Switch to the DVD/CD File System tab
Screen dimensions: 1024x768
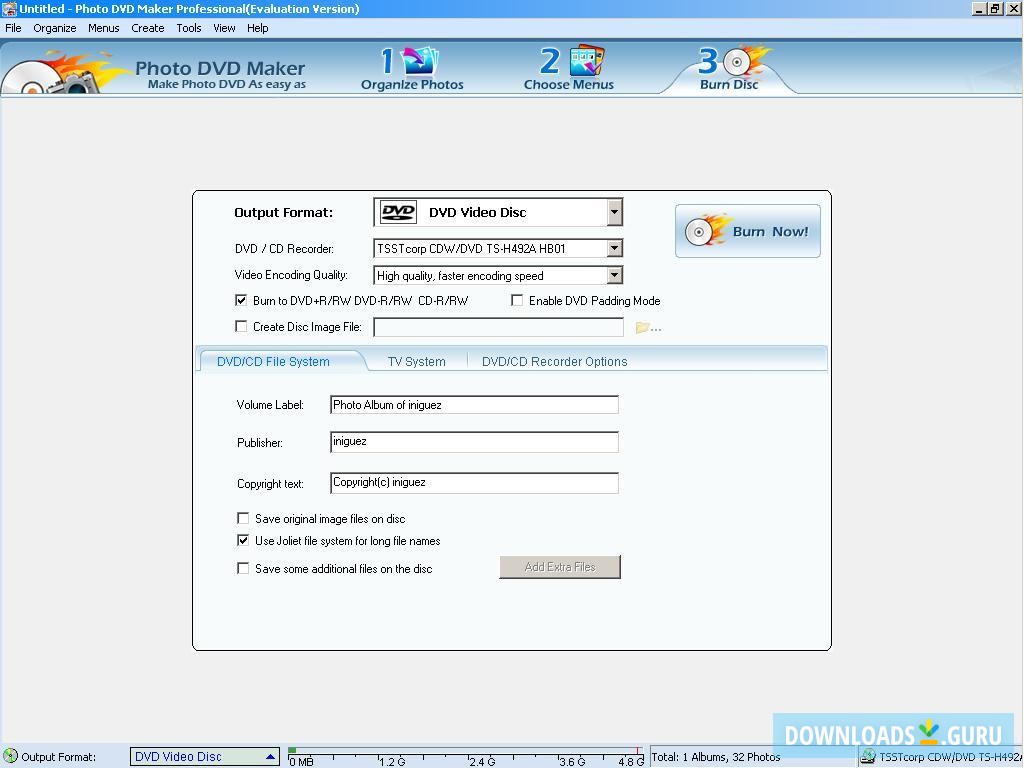click(273, 361)
